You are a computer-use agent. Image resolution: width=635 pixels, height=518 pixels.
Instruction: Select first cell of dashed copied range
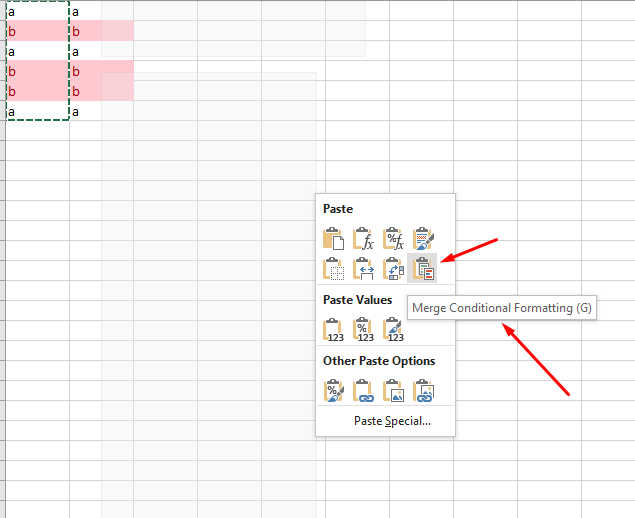tap(38, 11)
